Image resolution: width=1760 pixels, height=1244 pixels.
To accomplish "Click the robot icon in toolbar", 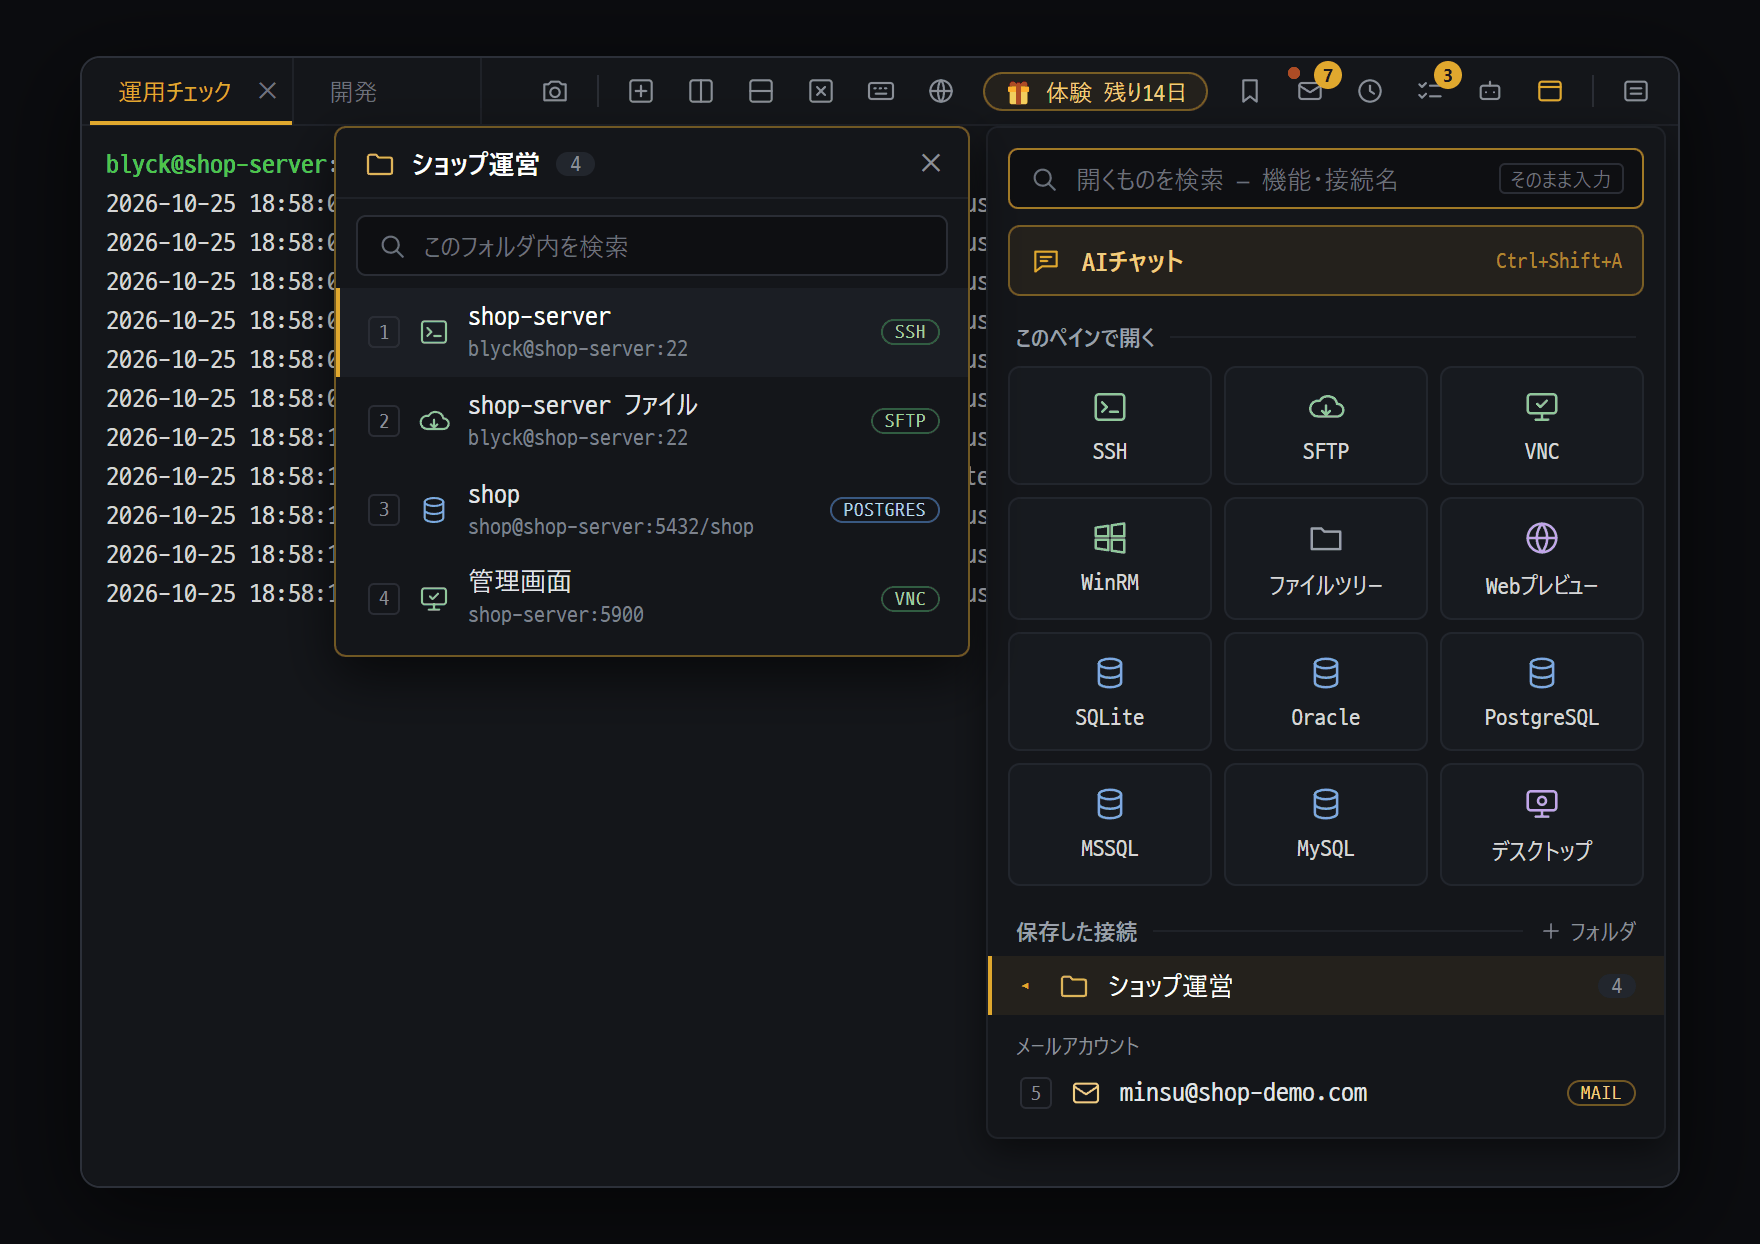I will 1490,92.
